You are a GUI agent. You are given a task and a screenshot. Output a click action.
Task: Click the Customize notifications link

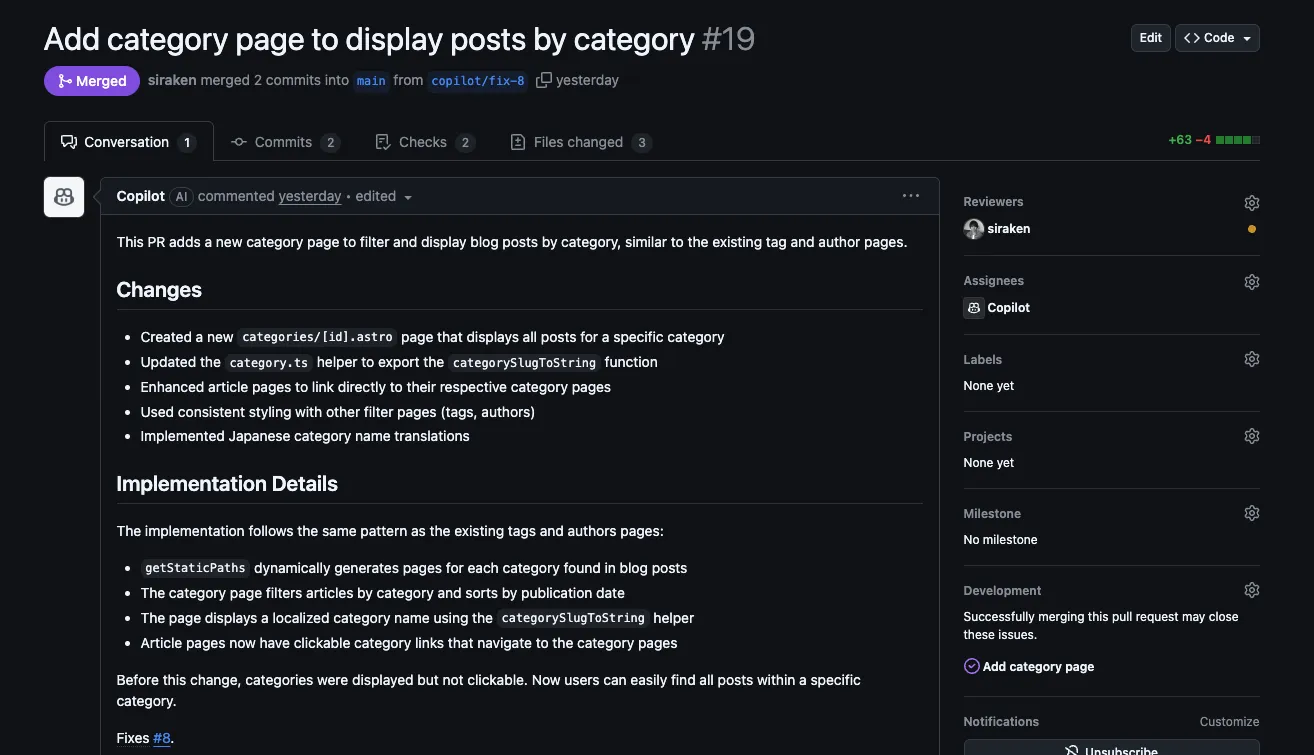tap(1229, 721)
